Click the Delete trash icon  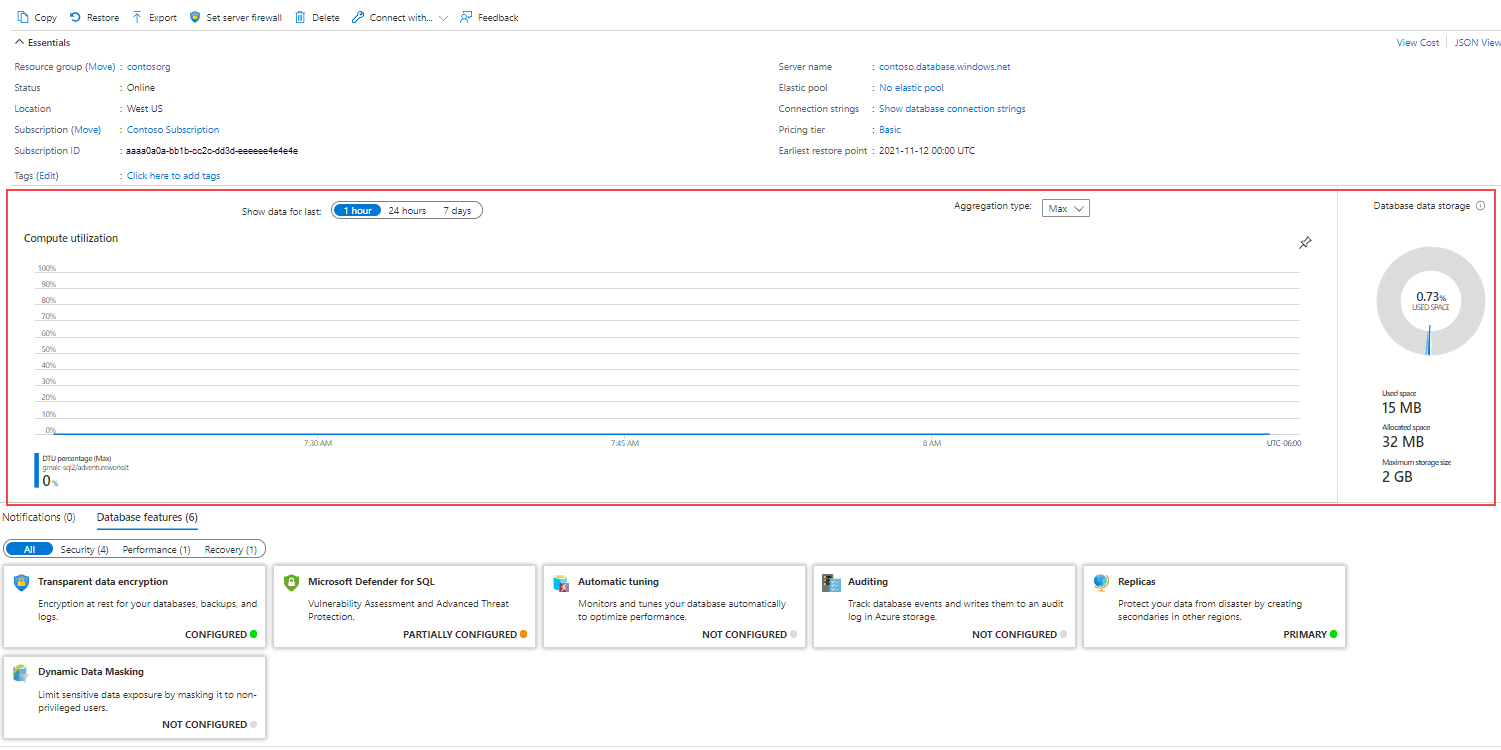click(x=300, y=17)
